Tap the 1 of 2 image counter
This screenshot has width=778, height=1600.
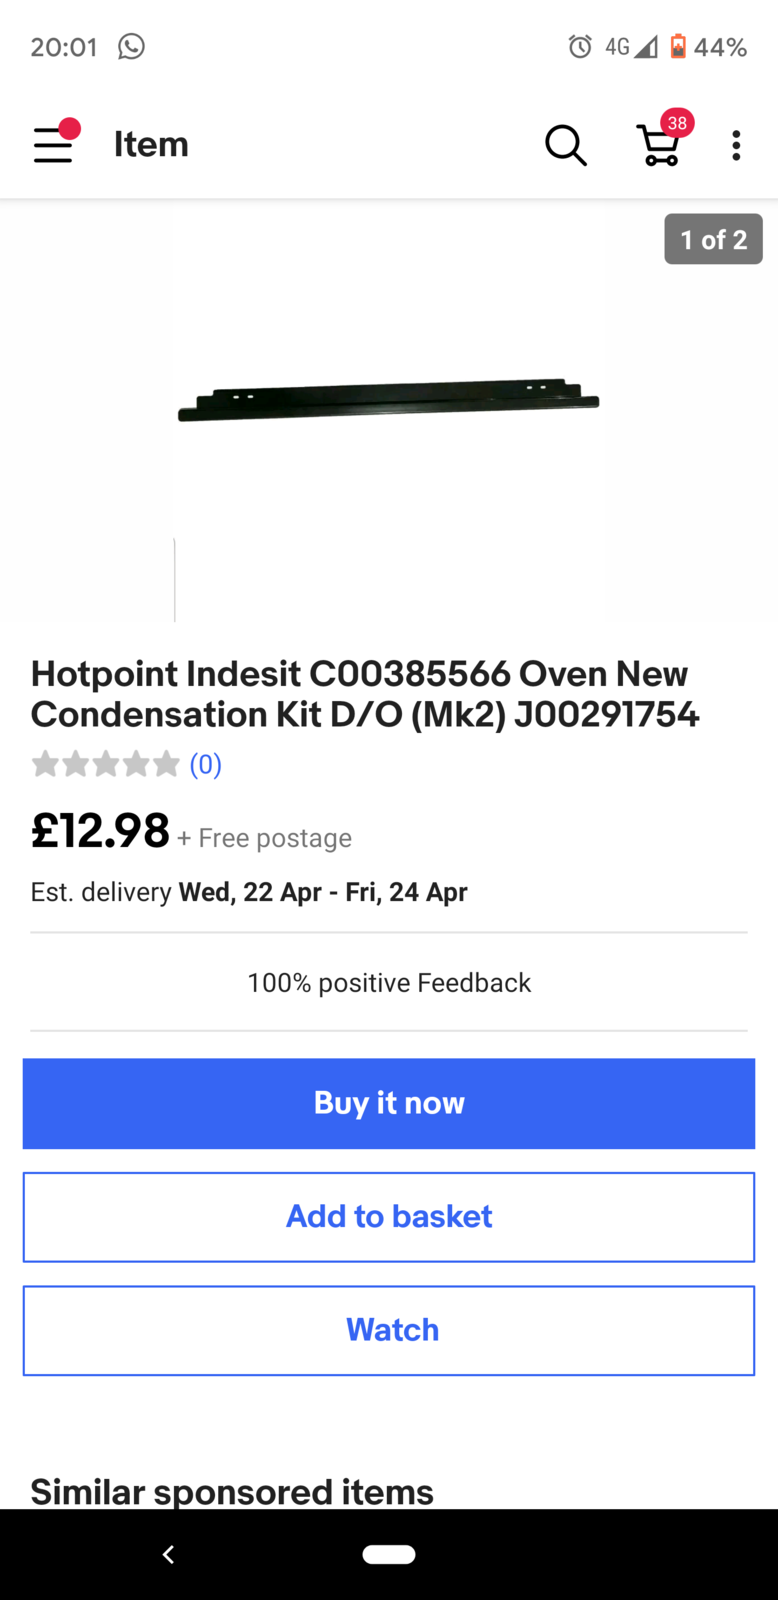713,240
